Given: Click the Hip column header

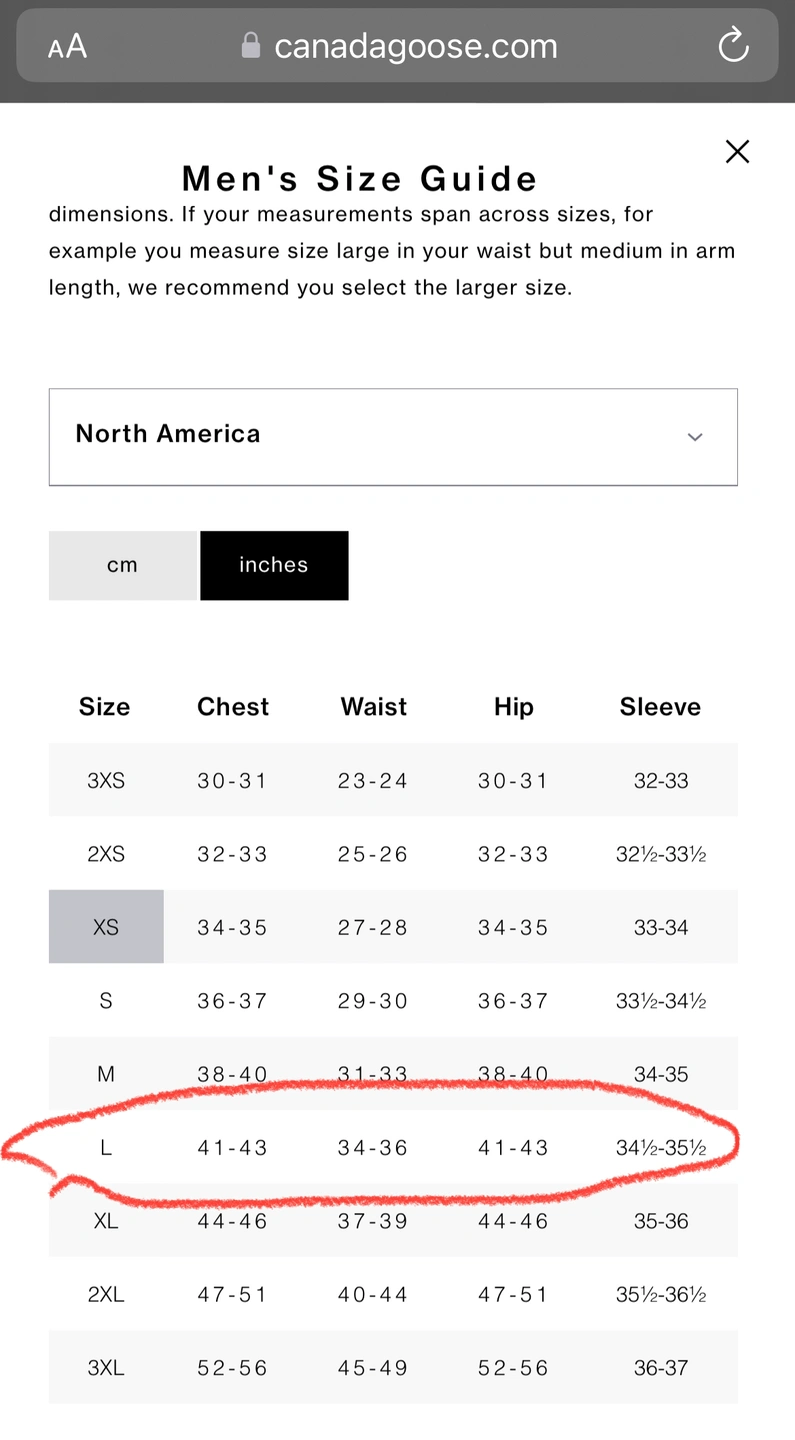Looking at the screenshot, I should click(513, 707).
